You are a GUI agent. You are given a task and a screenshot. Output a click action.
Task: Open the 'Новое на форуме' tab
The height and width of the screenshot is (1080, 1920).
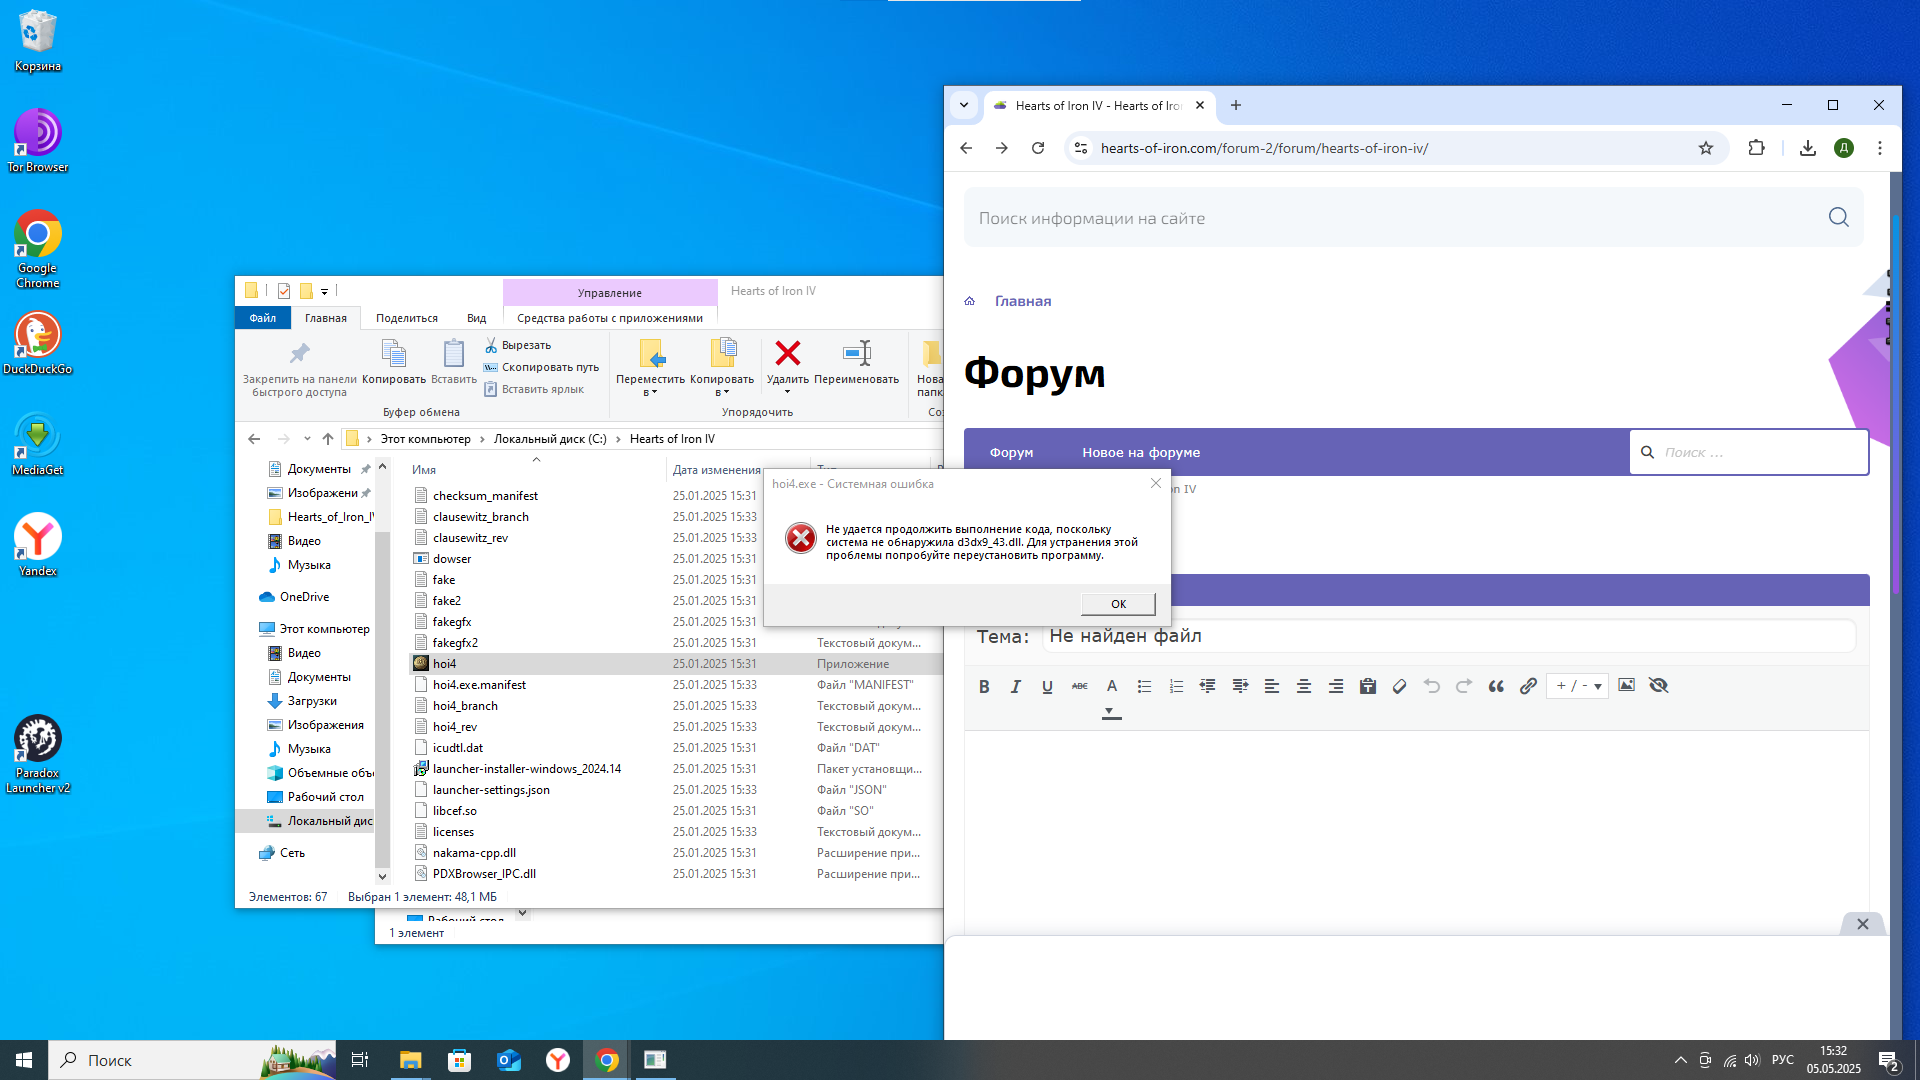1141,453
